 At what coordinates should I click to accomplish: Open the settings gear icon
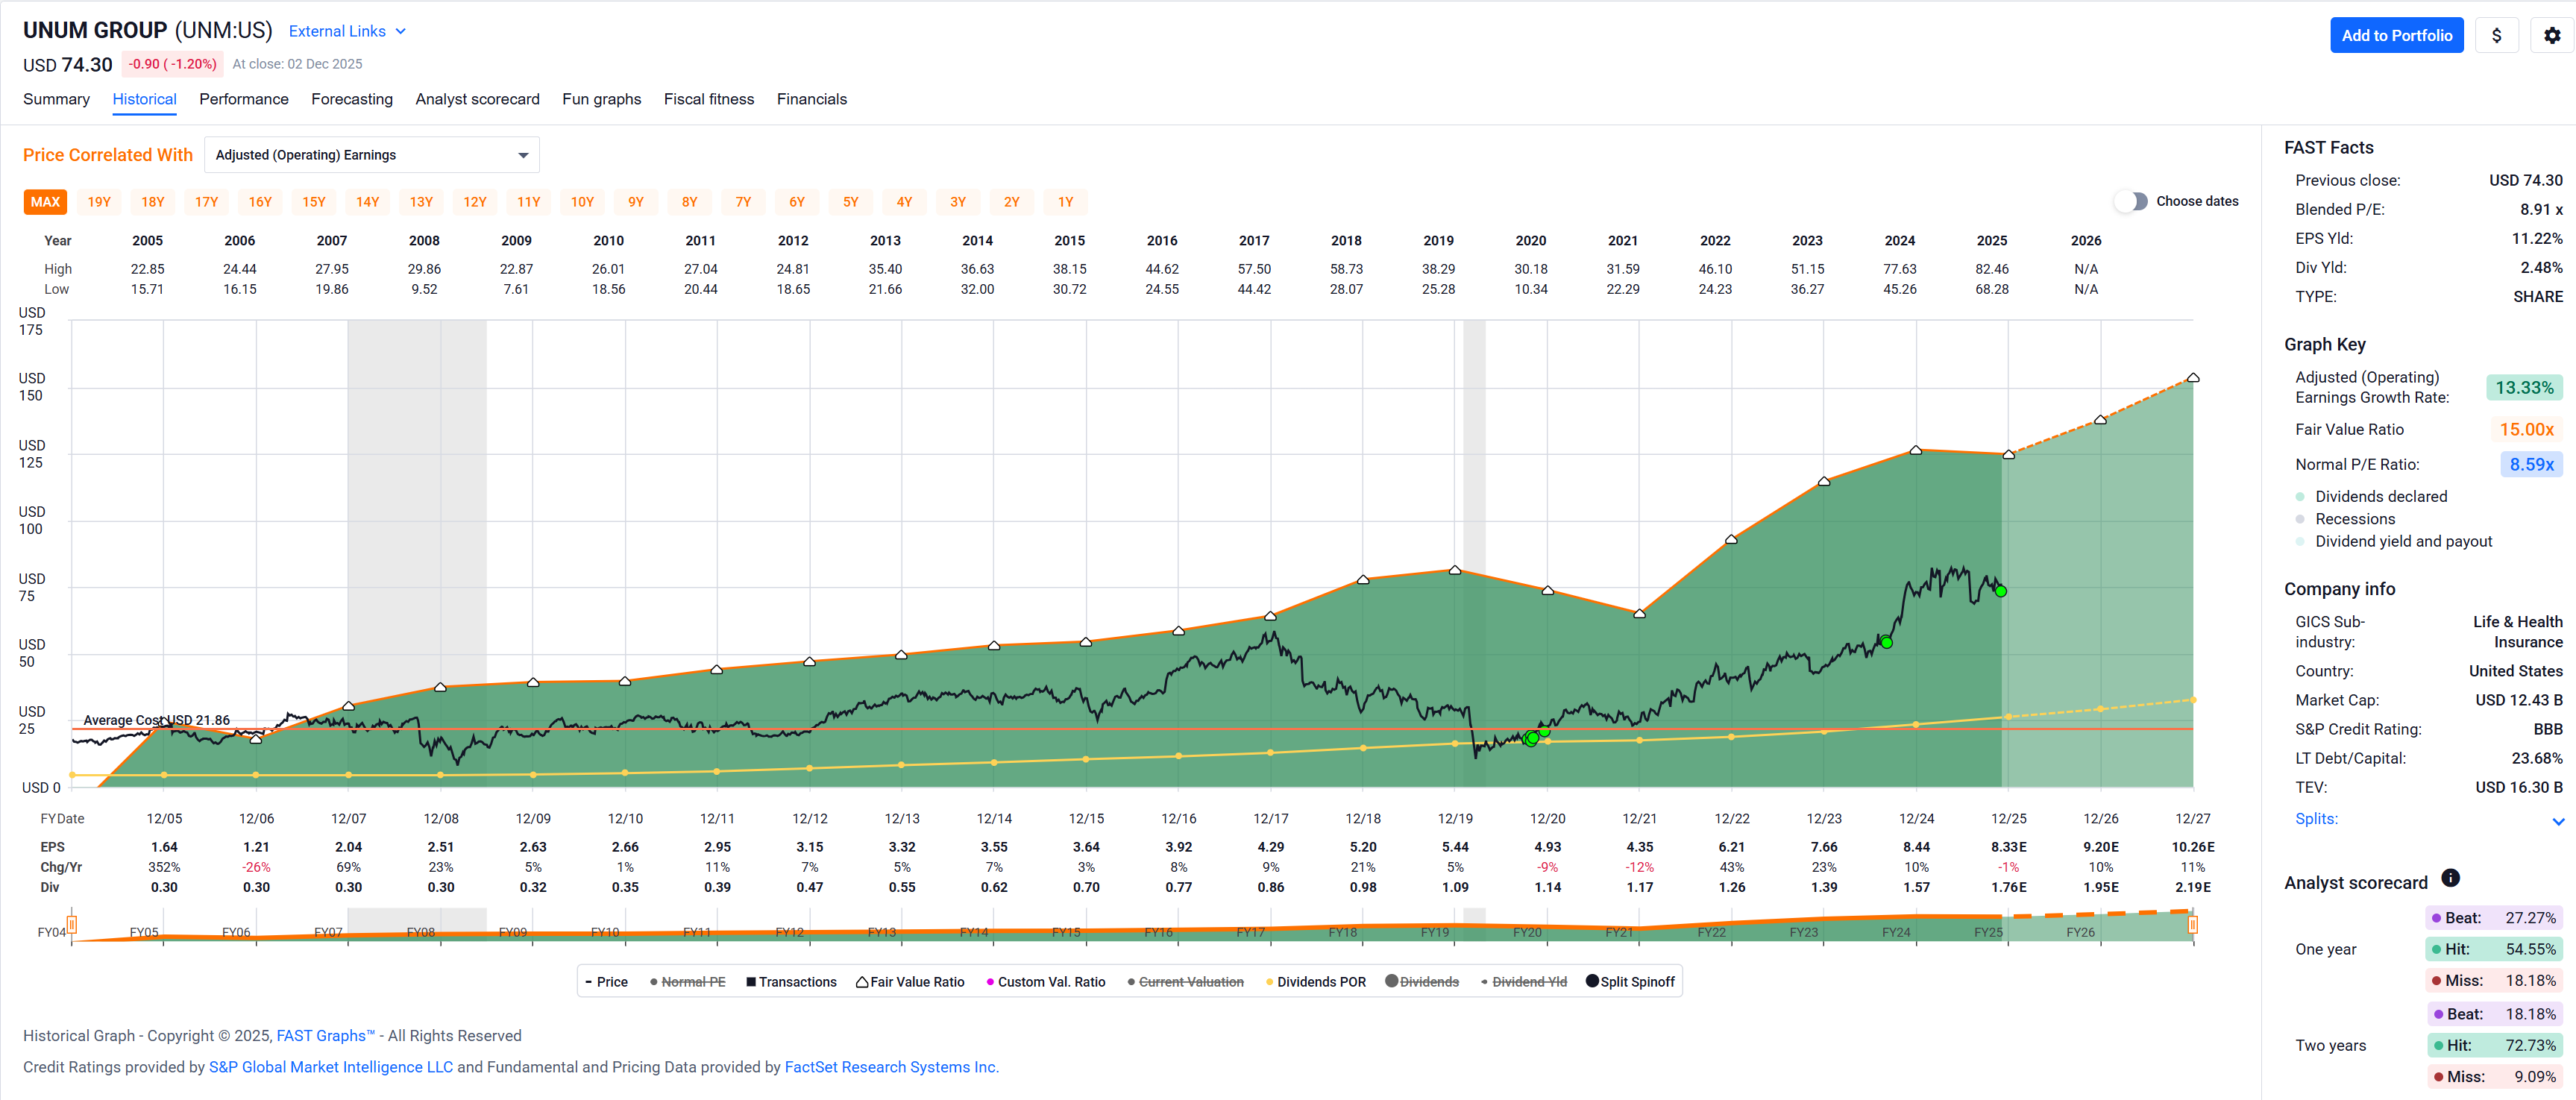click(x=2551, y=35)
